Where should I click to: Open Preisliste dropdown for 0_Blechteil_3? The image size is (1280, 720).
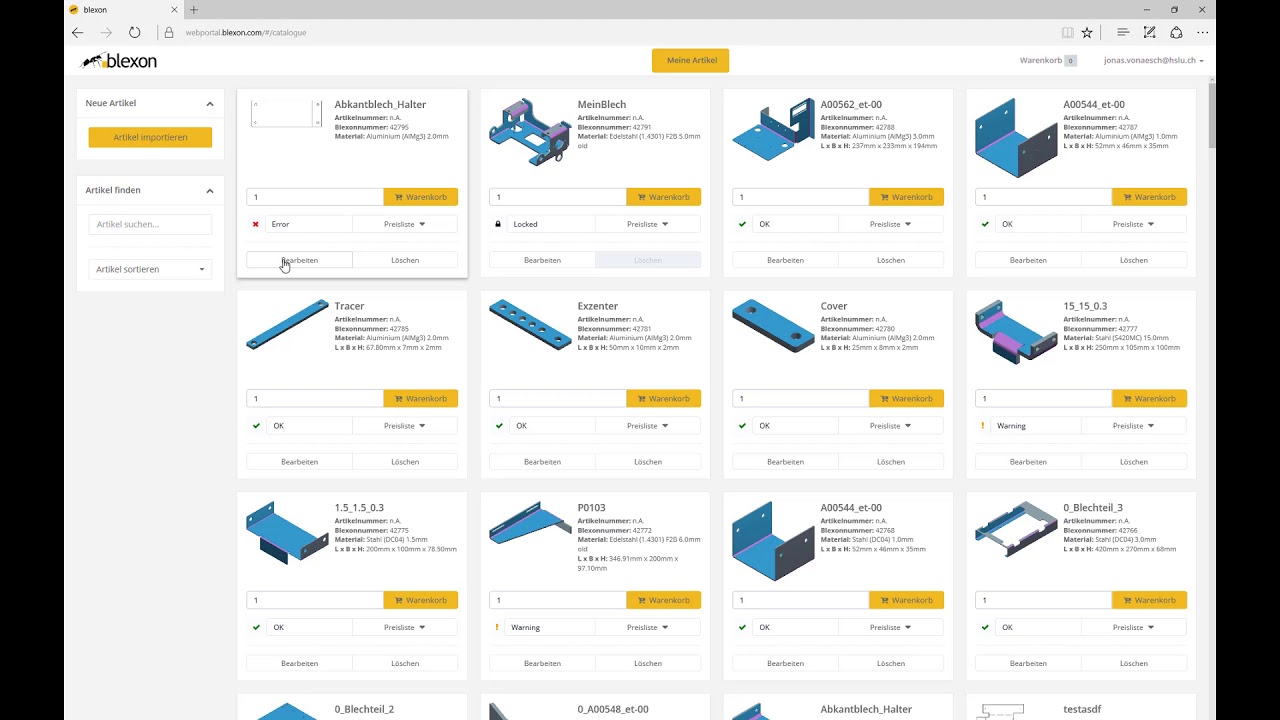click(x=1134, y=627)
